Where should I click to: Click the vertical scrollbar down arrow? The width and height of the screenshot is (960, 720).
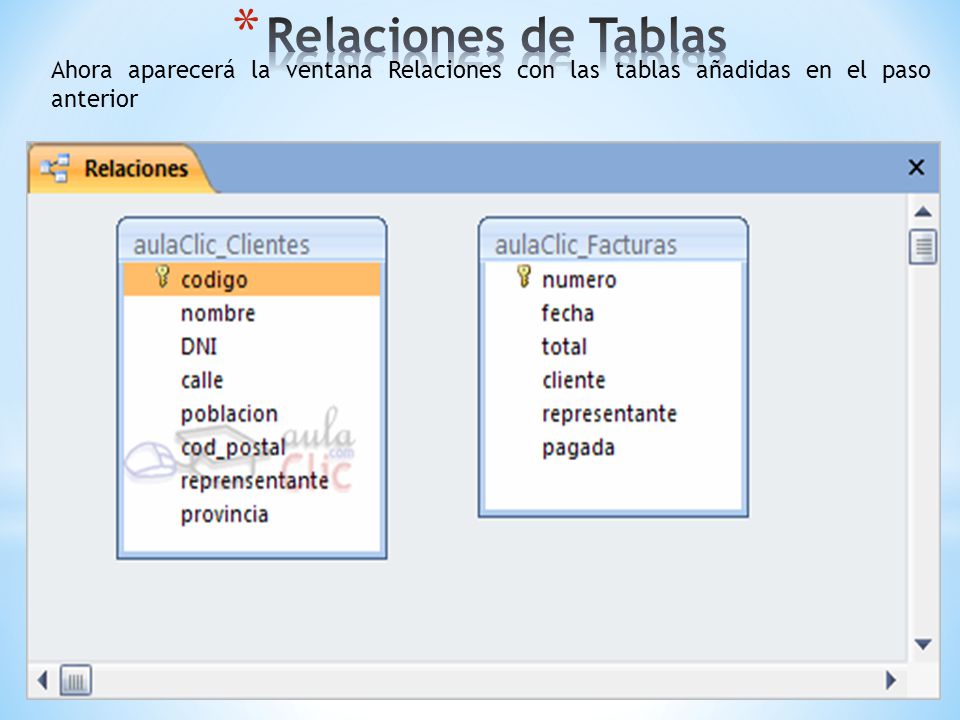coord(923,644)
